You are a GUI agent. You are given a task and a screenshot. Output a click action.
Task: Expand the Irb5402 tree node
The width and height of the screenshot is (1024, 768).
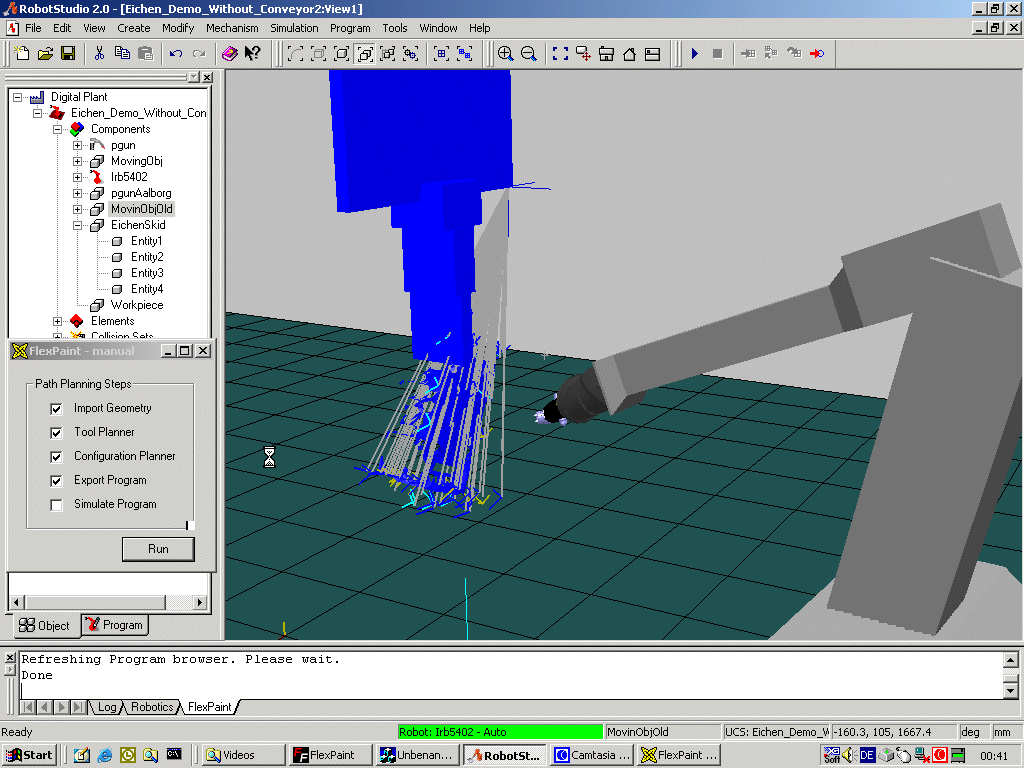(x=78, y=177)
